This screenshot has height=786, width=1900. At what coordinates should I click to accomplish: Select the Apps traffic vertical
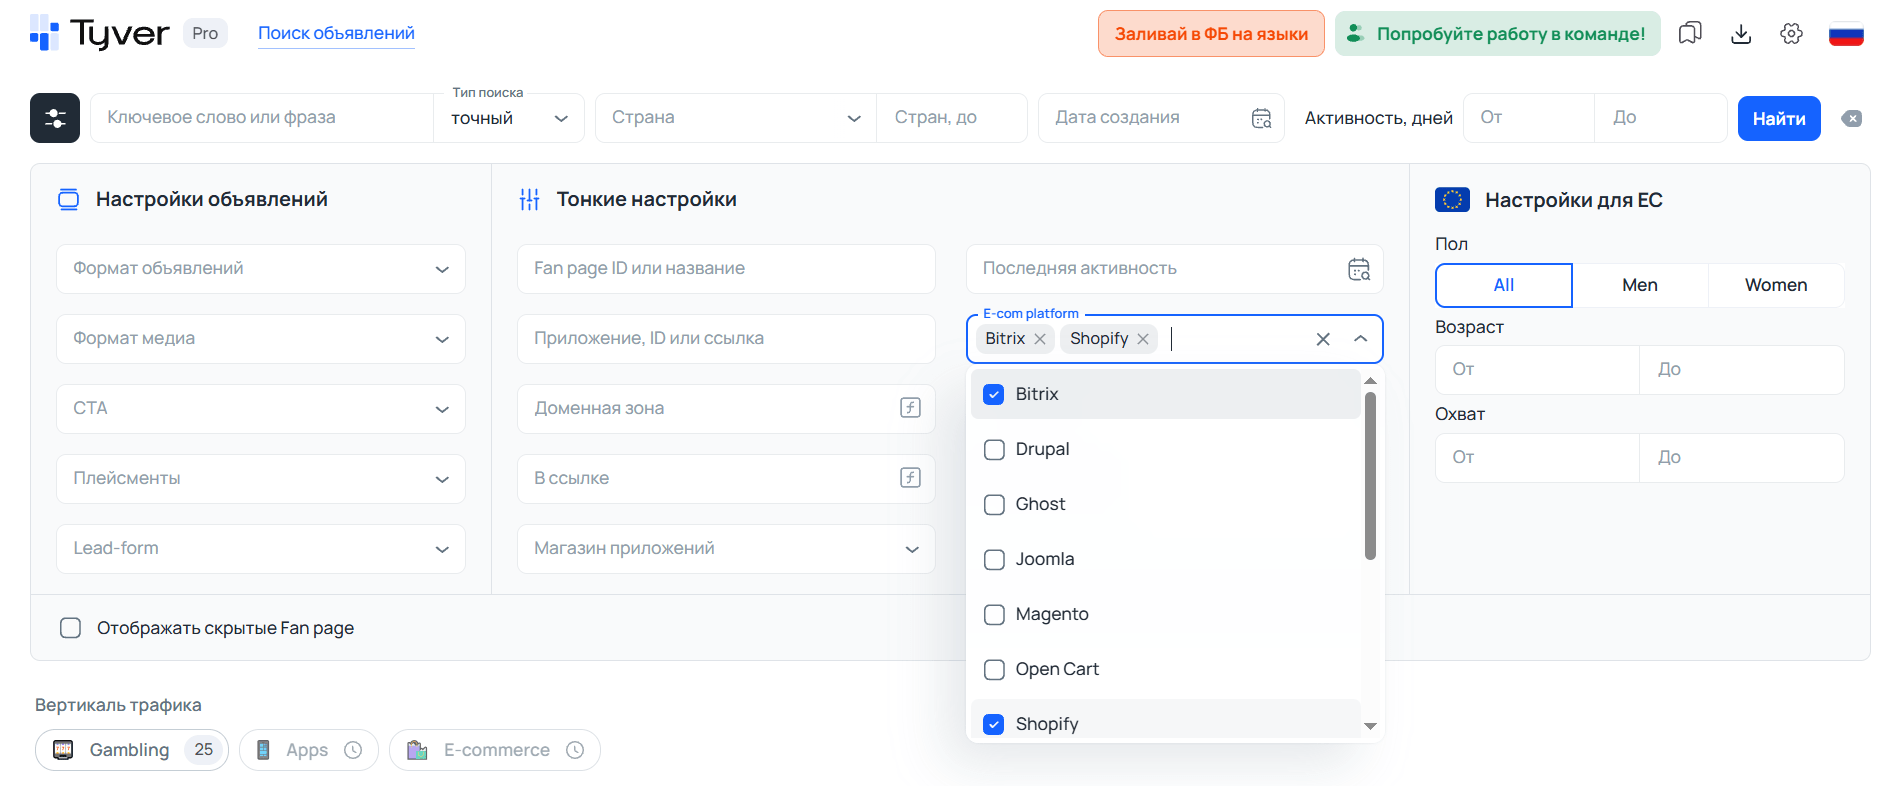[x=309, y=750]
